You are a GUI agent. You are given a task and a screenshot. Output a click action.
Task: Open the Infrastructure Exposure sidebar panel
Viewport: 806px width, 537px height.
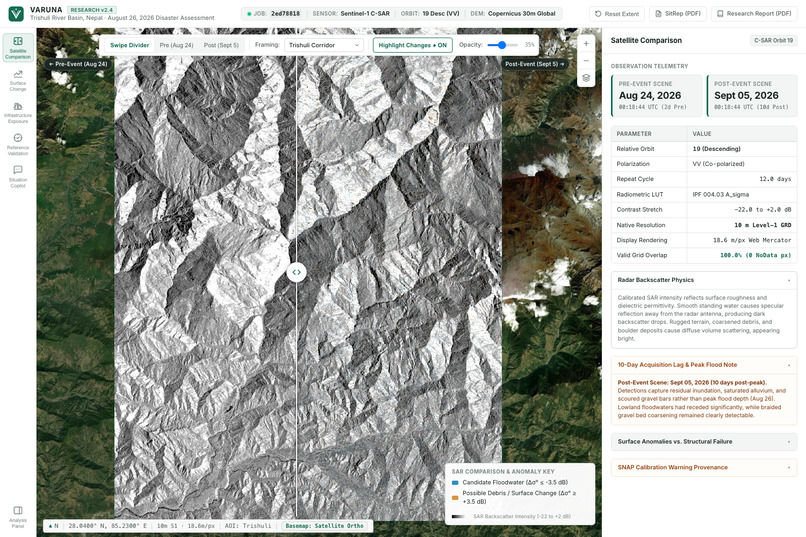tap(18, 113)
